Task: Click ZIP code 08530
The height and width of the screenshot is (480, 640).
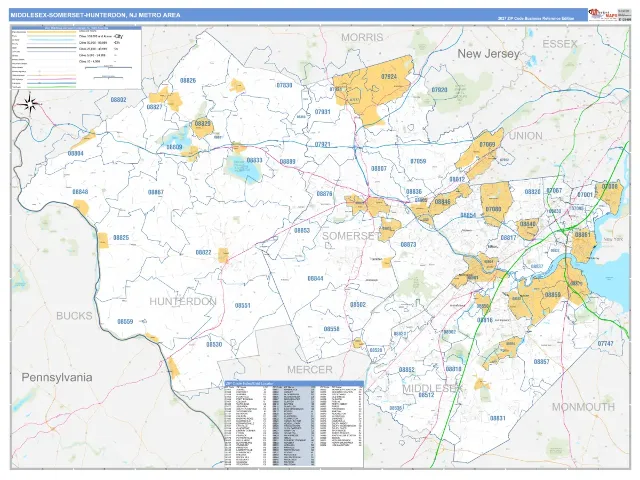Action: coord(214,344)
